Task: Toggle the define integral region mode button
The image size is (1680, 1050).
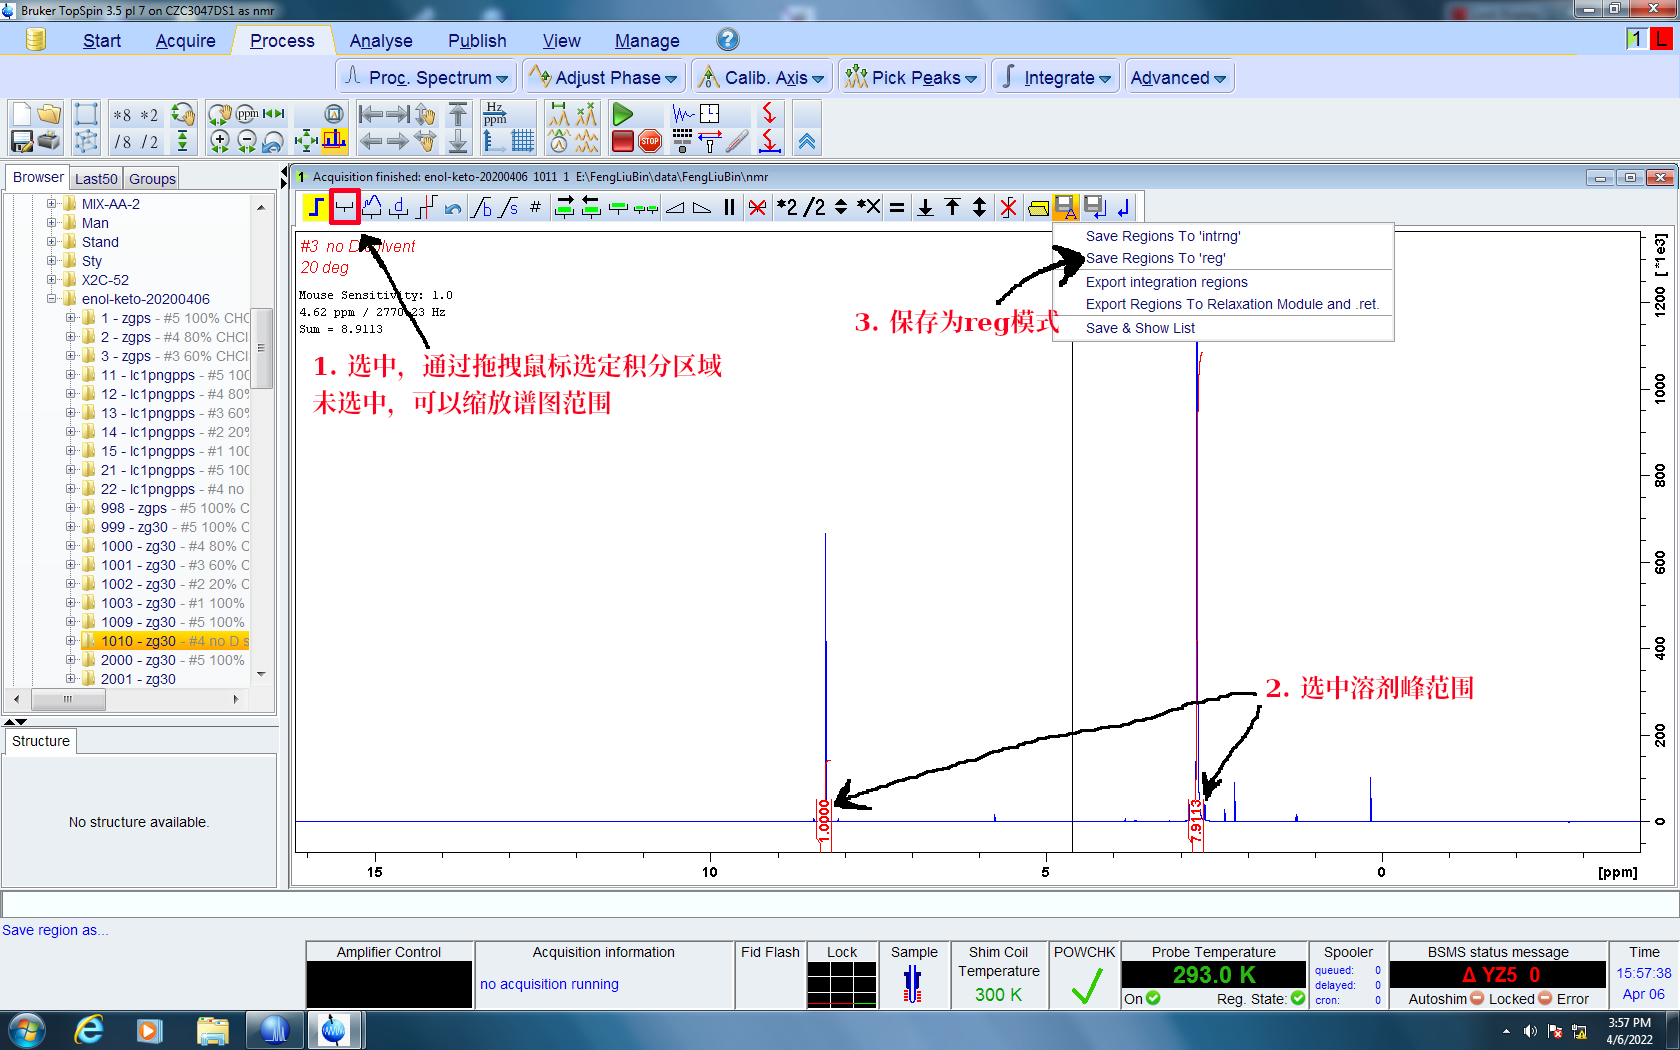Action: pyautogui.click(x=344, y=208)
